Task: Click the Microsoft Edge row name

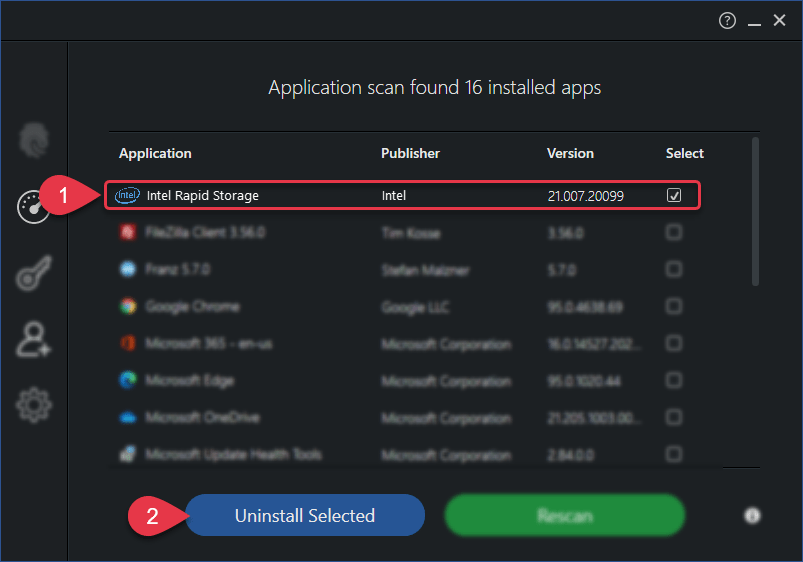Action: (190, 380)
